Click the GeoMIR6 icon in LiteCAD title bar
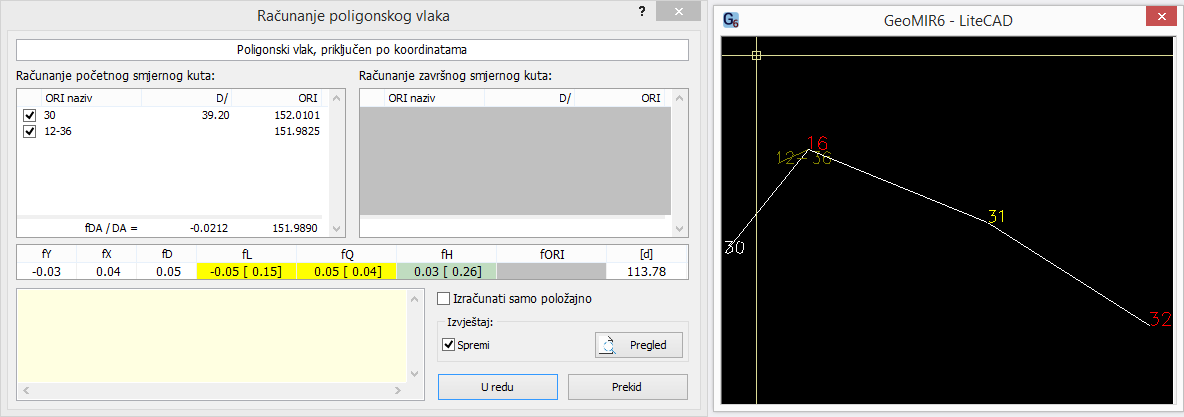This screenshot has height=417, width=1184. click(731, 19)
